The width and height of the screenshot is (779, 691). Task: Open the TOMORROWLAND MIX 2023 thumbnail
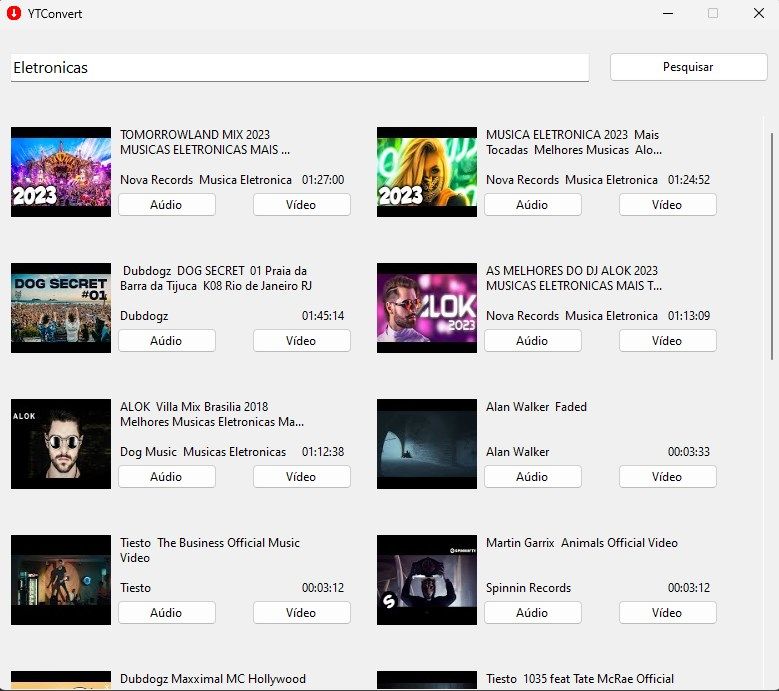[61, 172]
